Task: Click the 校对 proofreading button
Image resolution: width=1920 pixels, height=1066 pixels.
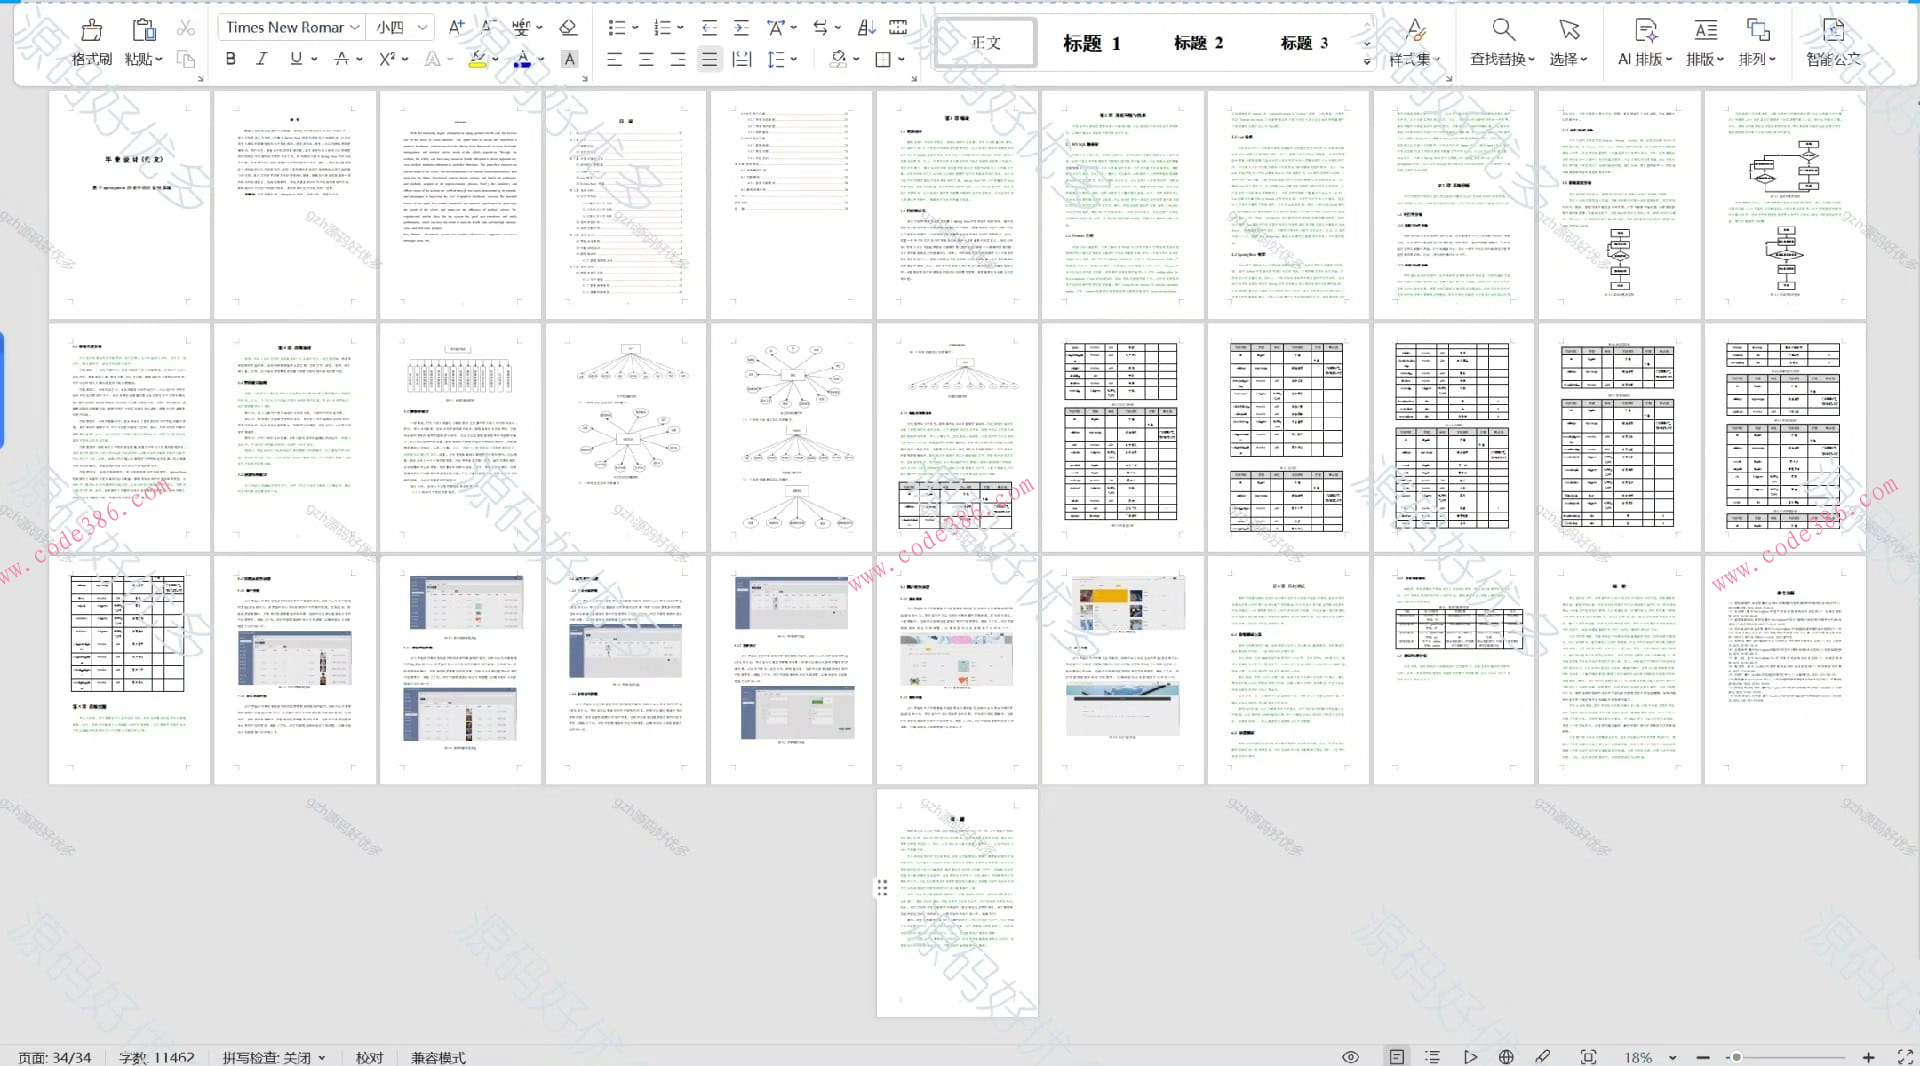Action: [369, 1057]
